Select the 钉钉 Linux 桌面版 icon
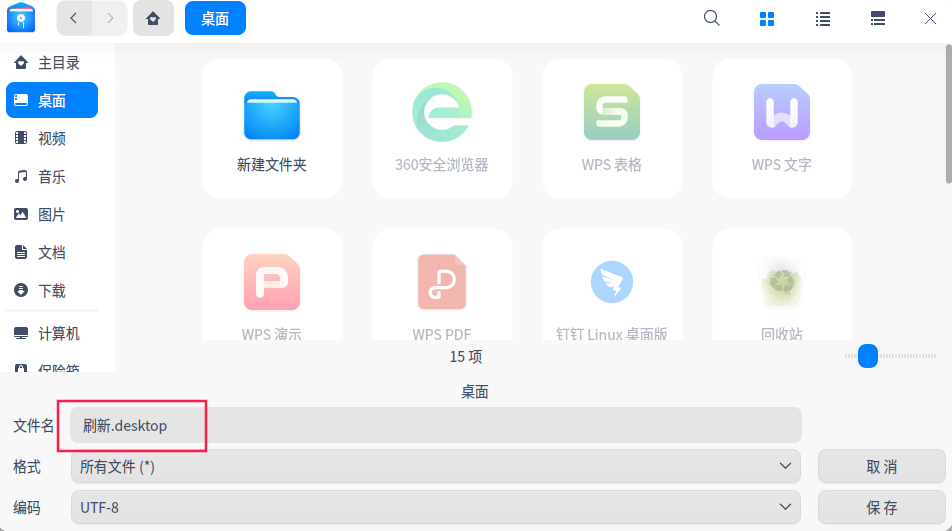 [612, 282]
